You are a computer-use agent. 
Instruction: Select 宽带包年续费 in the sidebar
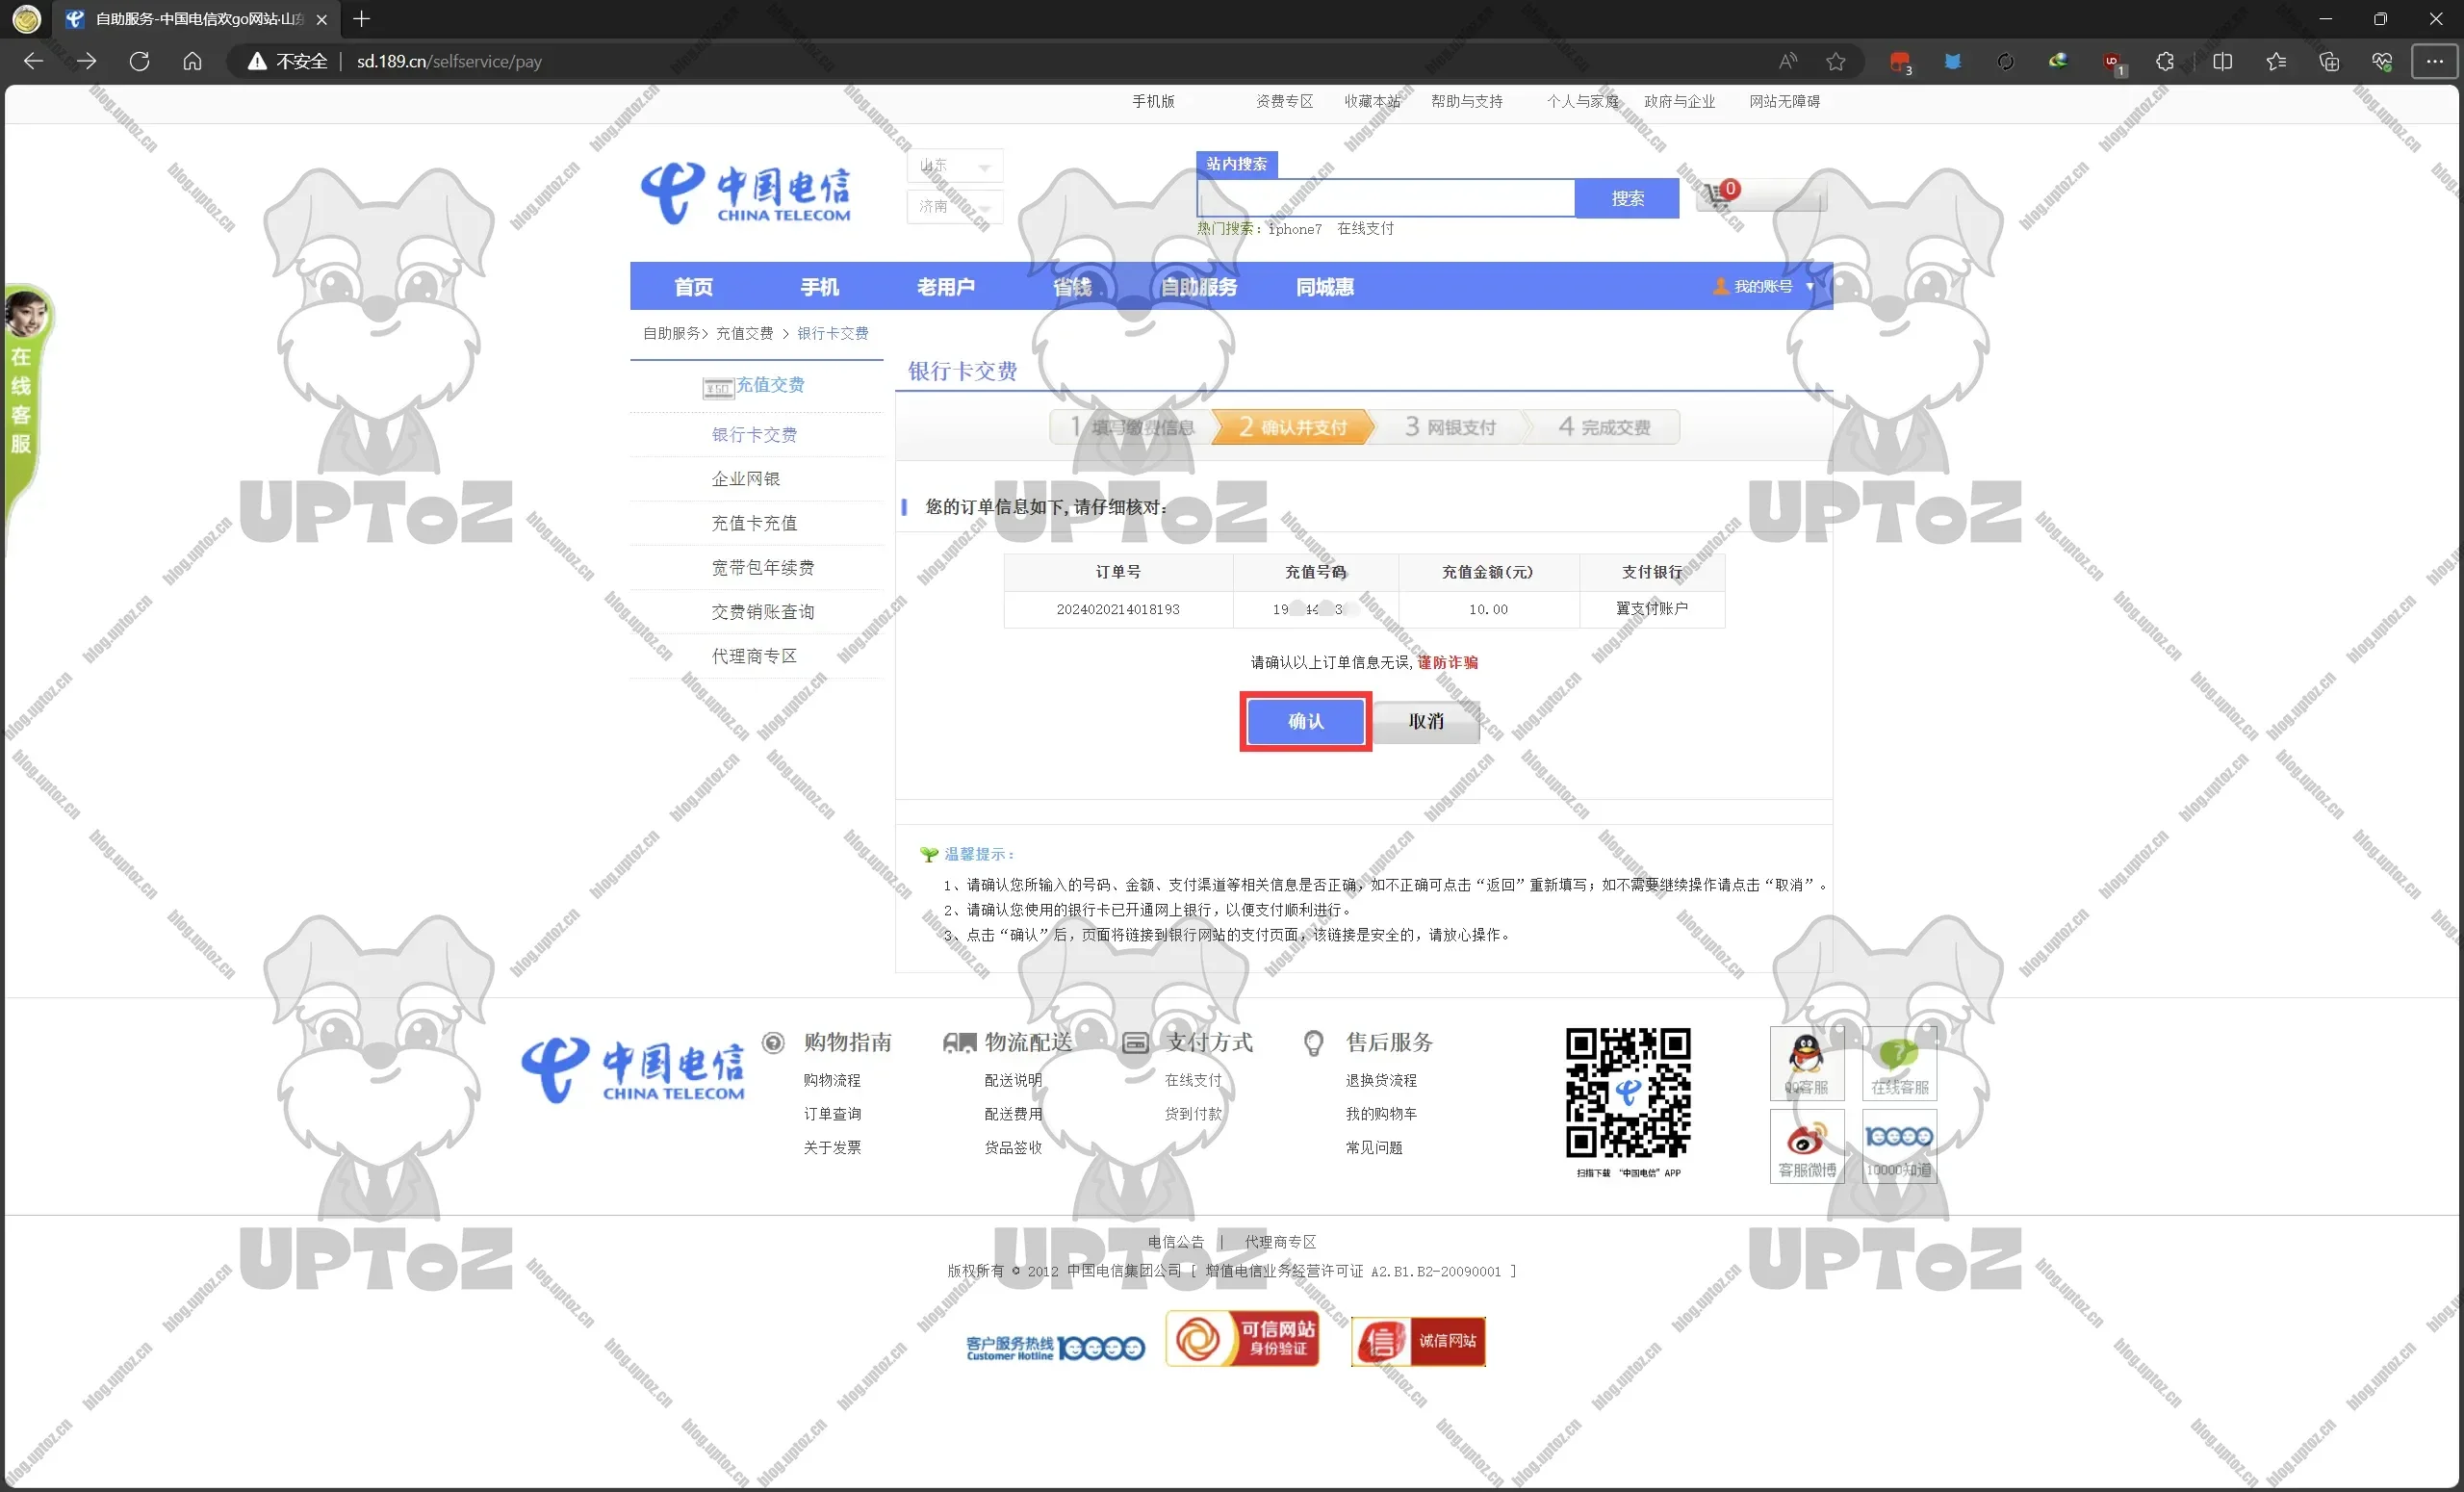pyautogui.click(x=762, y=567)
